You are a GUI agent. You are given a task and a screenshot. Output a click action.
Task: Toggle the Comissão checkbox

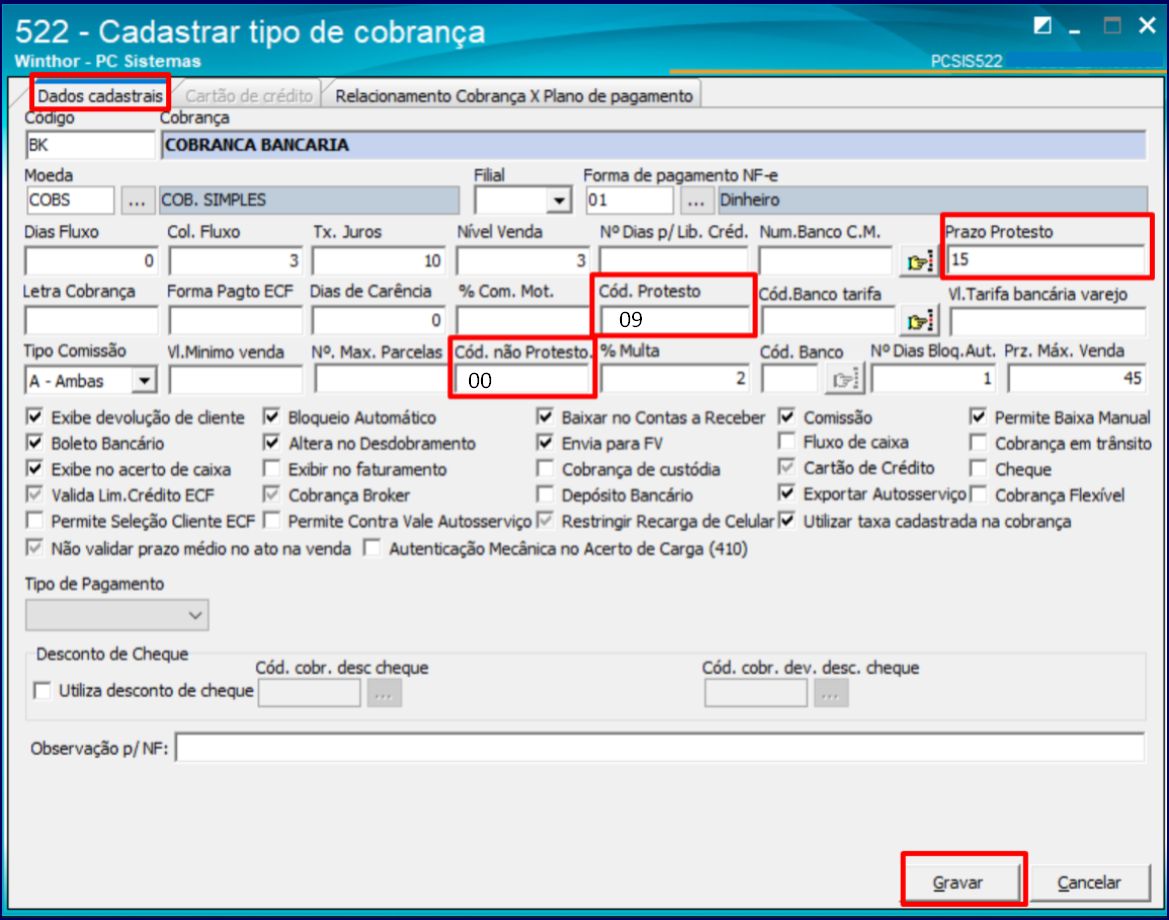[787, 417]
